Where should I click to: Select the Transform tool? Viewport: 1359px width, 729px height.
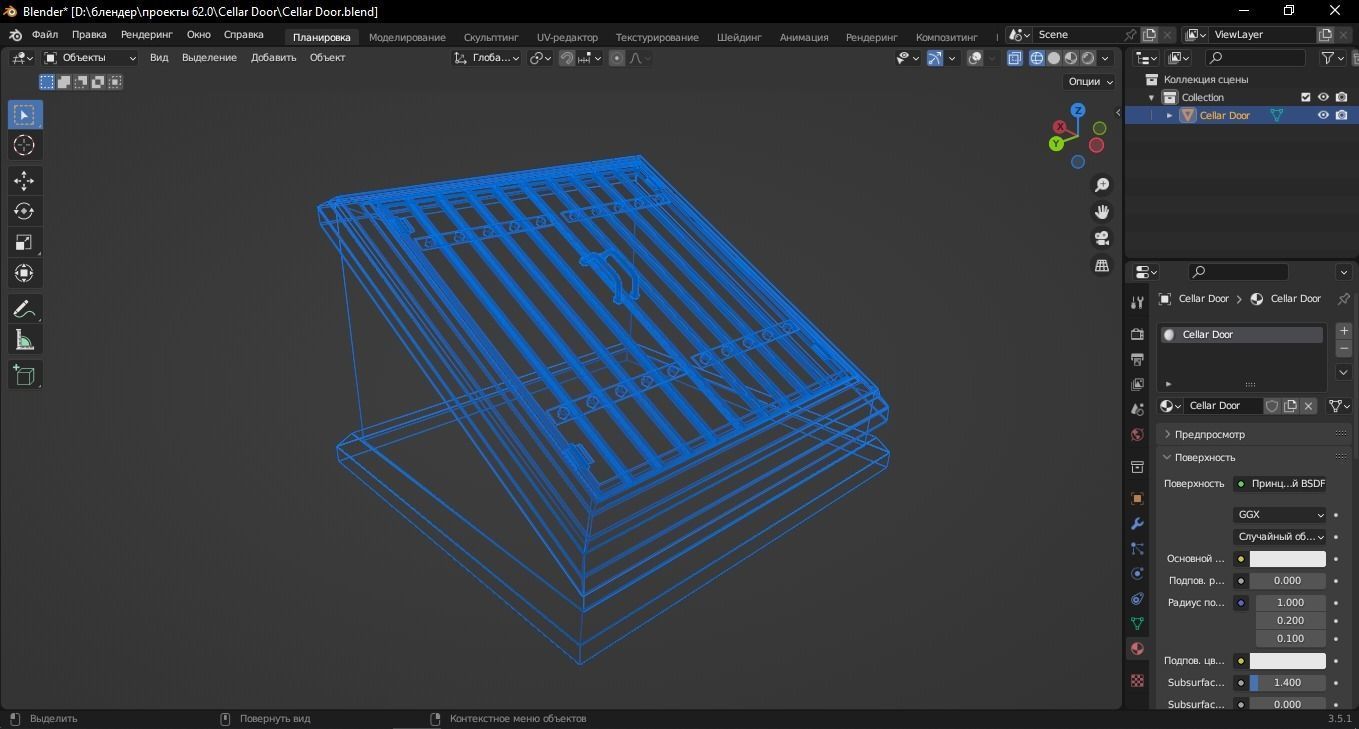point(24,273)
